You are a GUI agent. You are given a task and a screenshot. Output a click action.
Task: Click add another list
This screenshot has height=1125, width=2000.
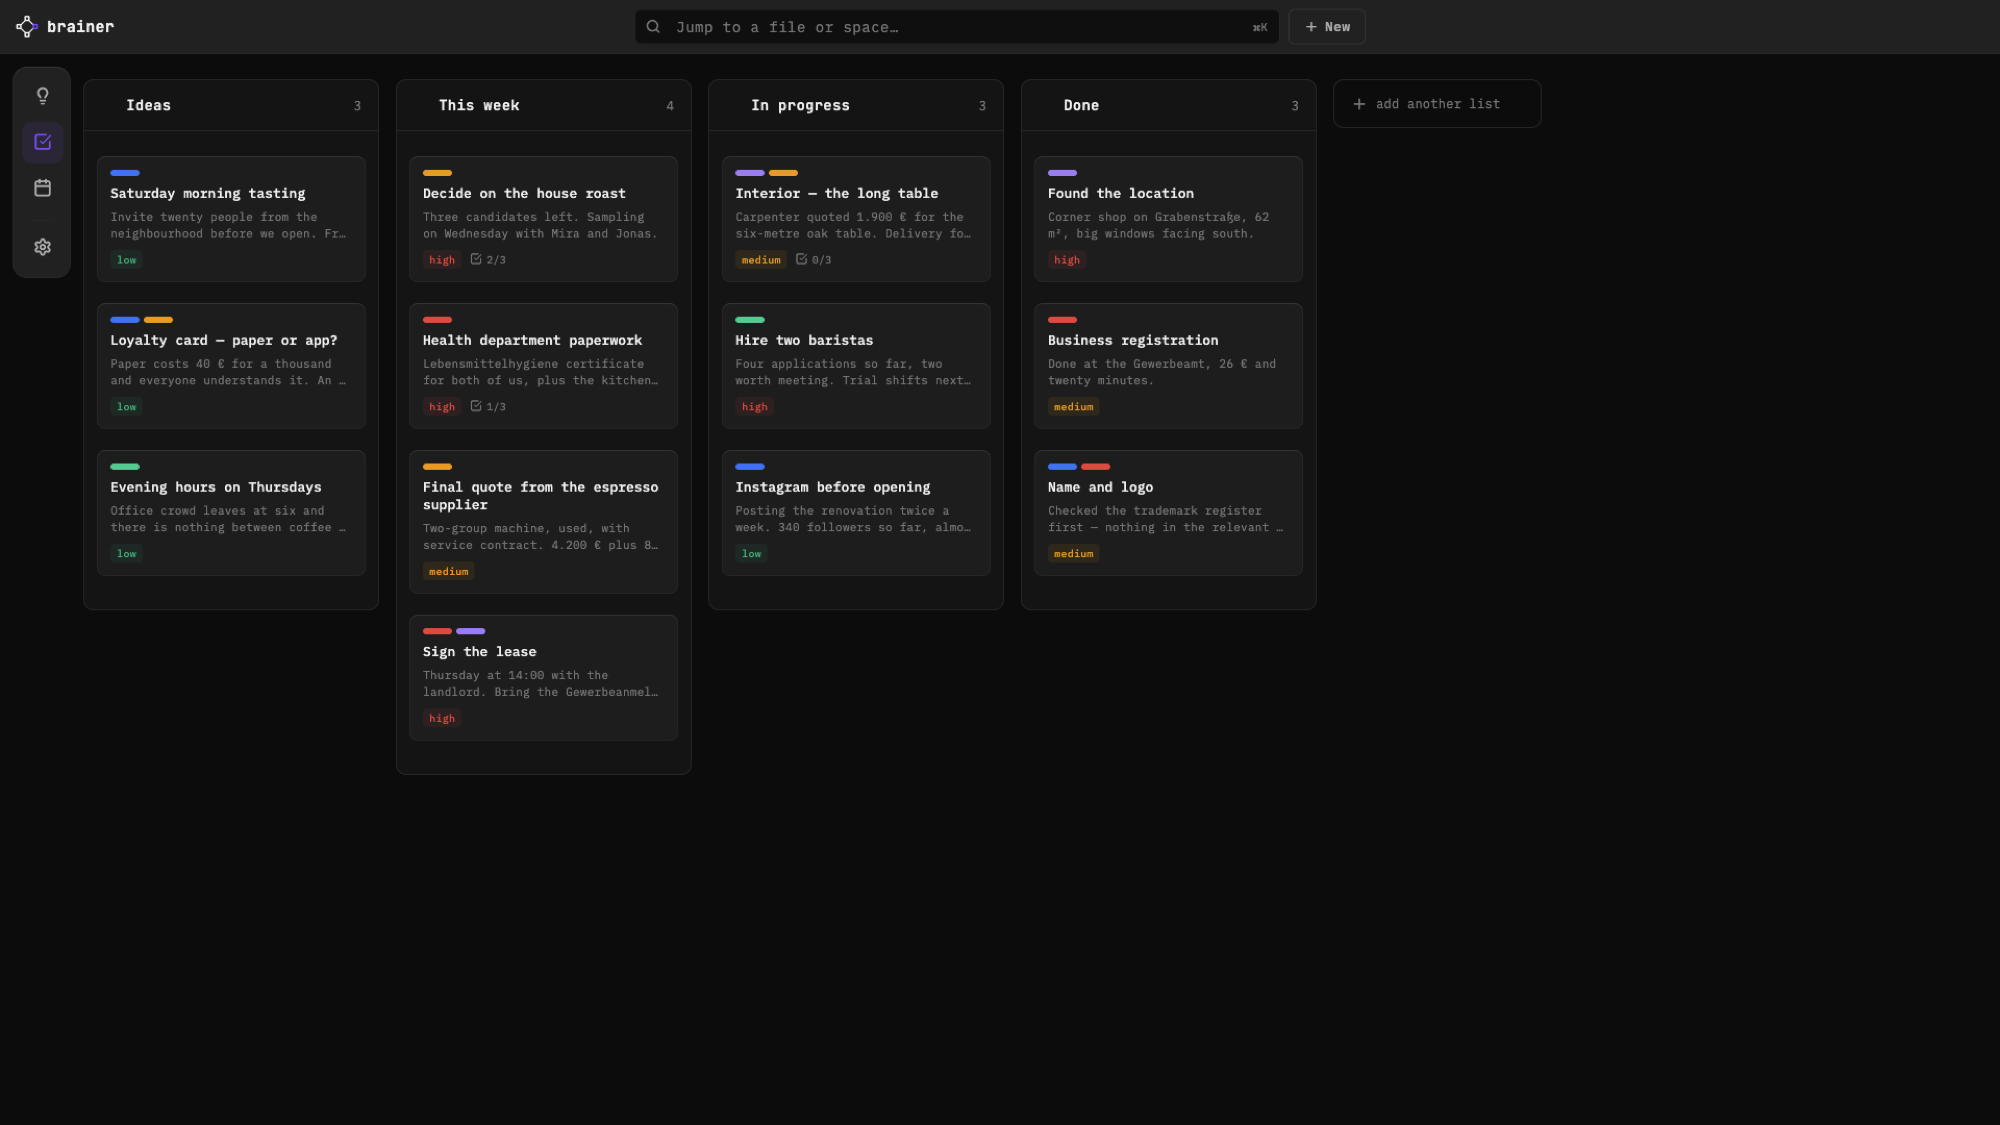[1437, 104]
